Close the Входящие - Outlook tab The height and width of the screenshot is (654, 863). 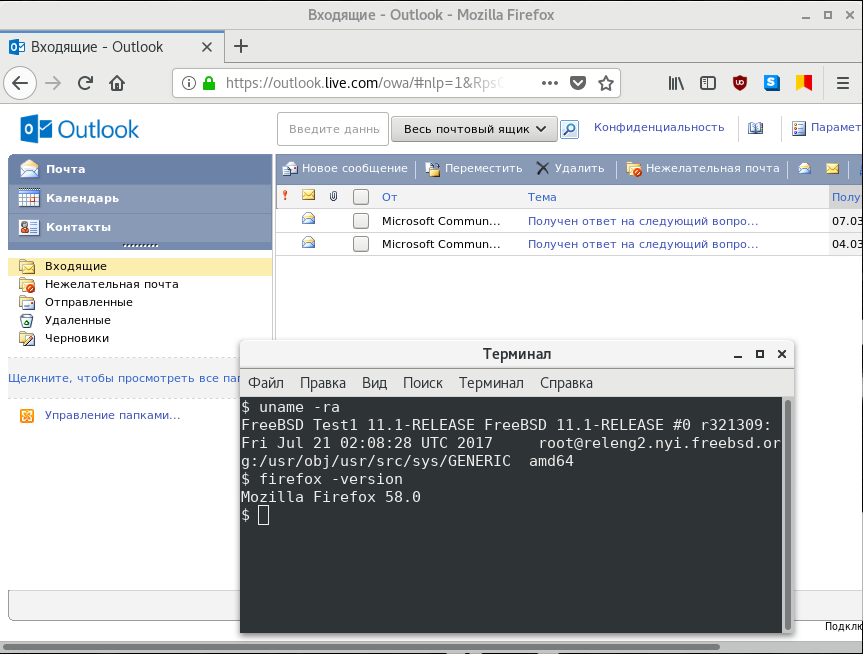(207, 47)
